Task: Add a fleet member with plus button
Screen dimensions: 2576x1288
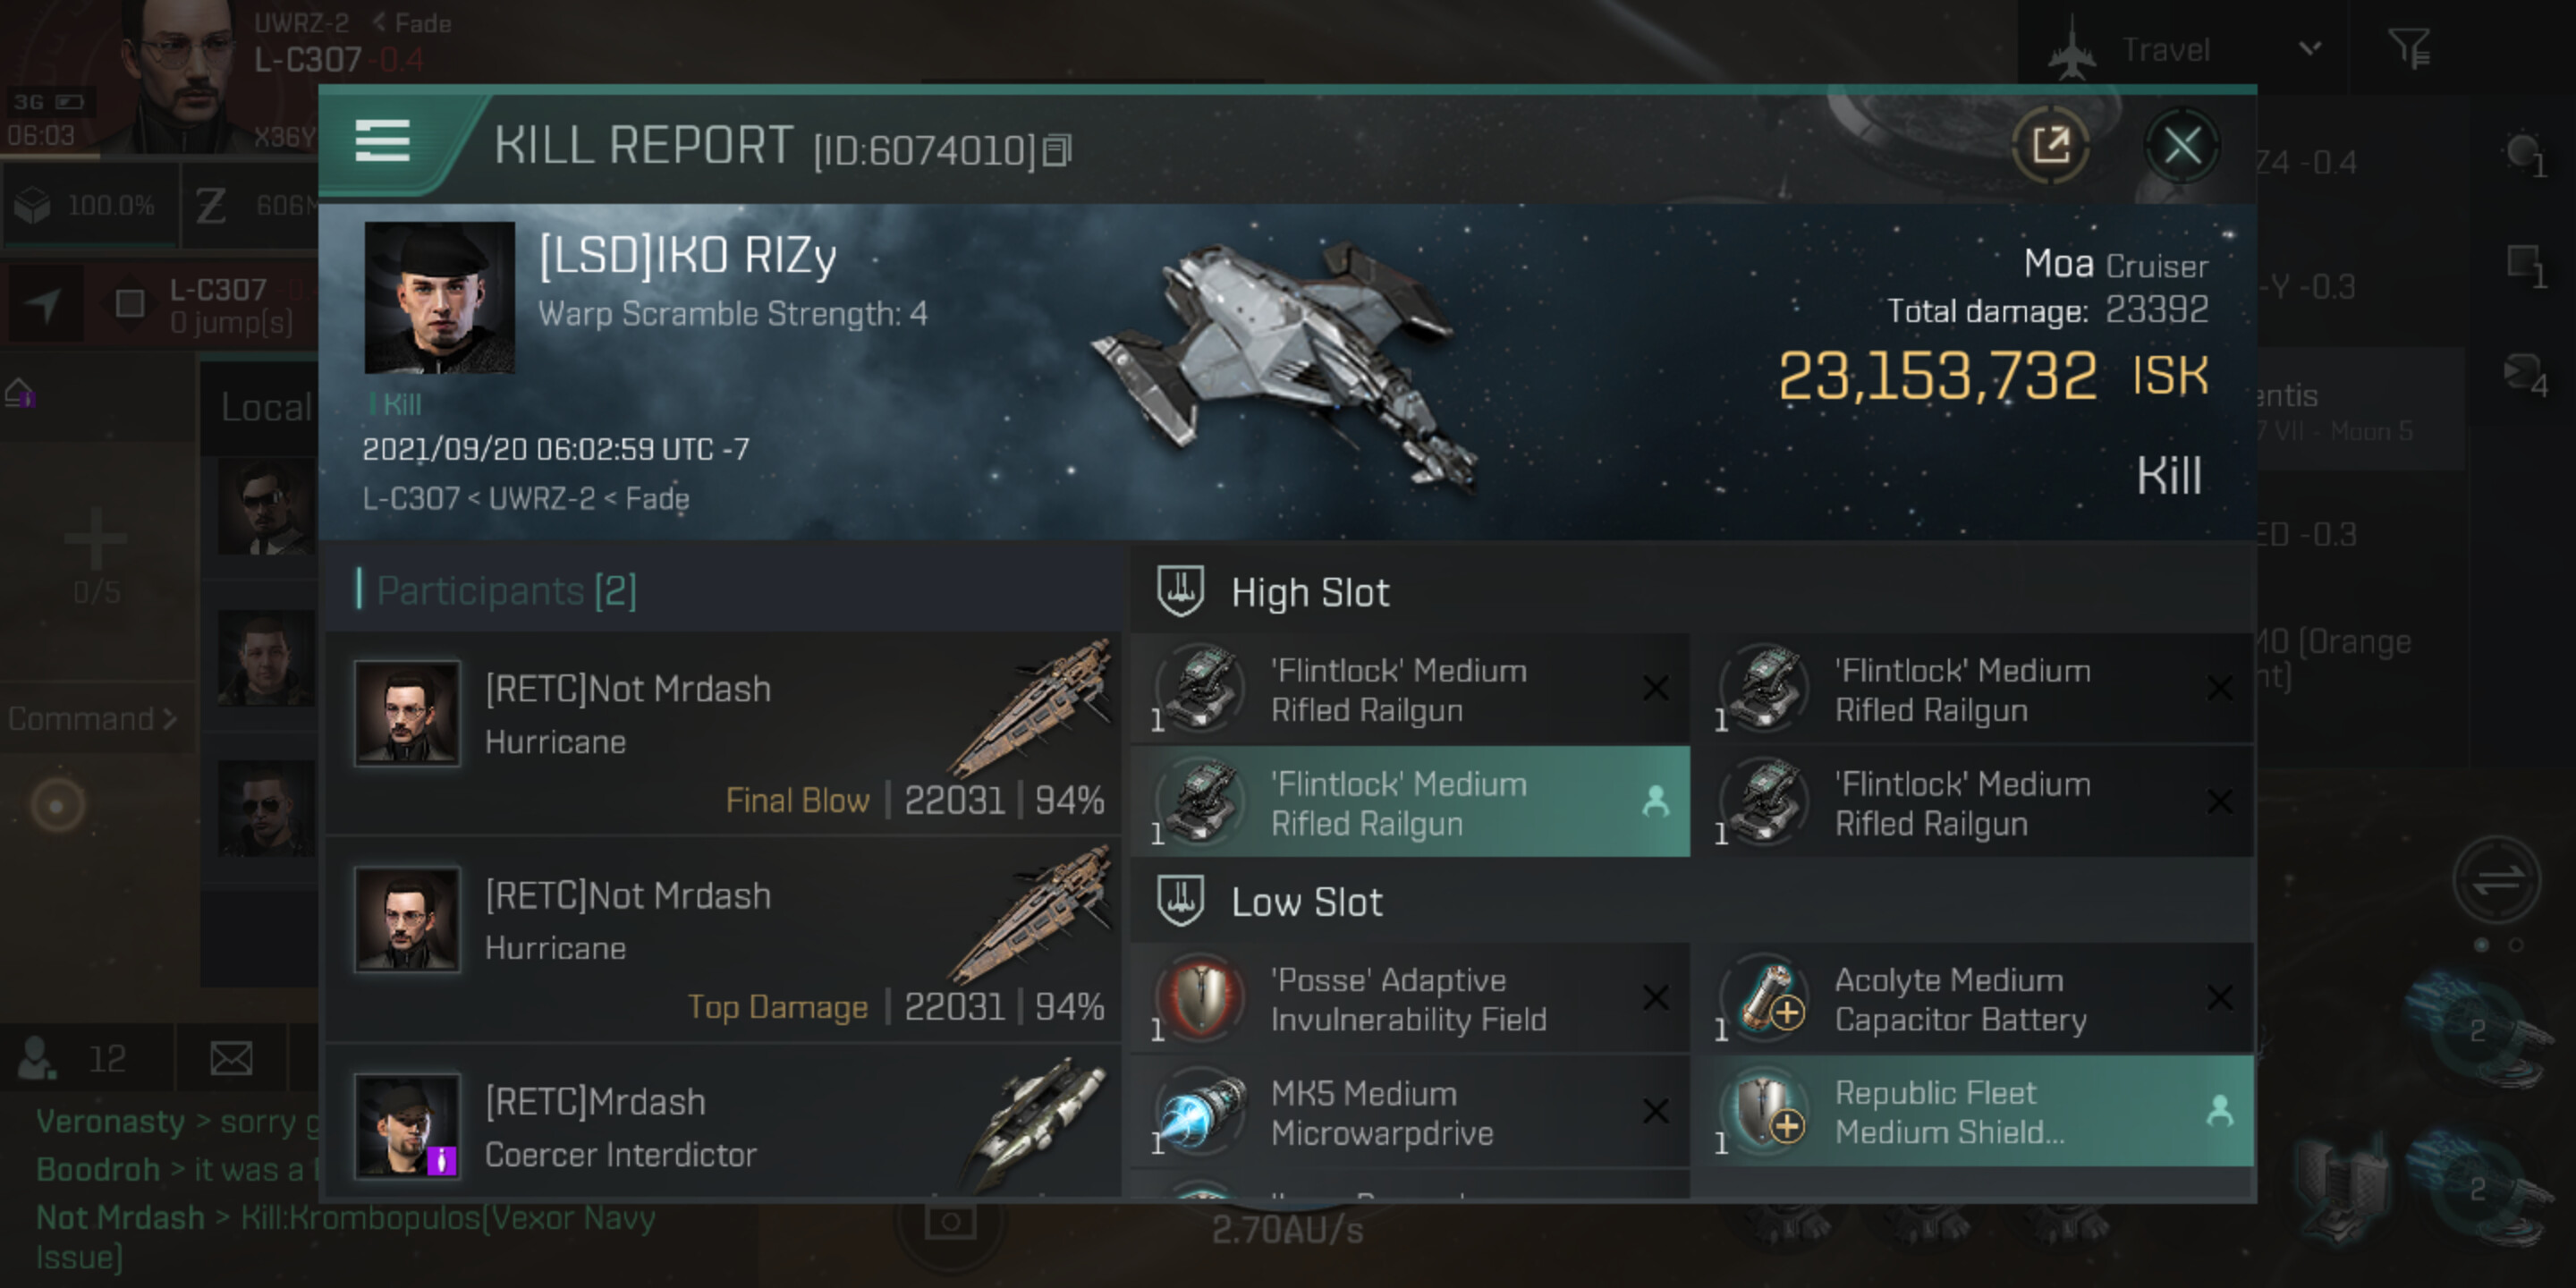Action: pos(96,539)
